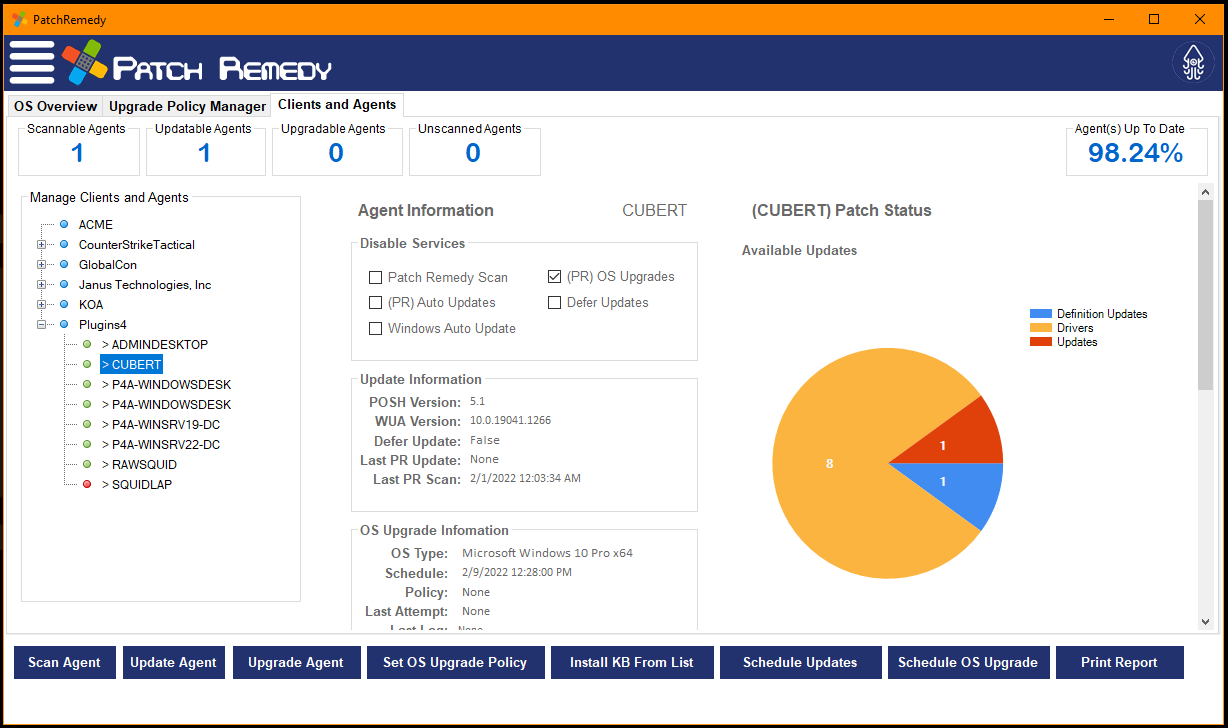Click the squid icon in the top right
1228x728 pixels.
click(x=1193, y=62)
